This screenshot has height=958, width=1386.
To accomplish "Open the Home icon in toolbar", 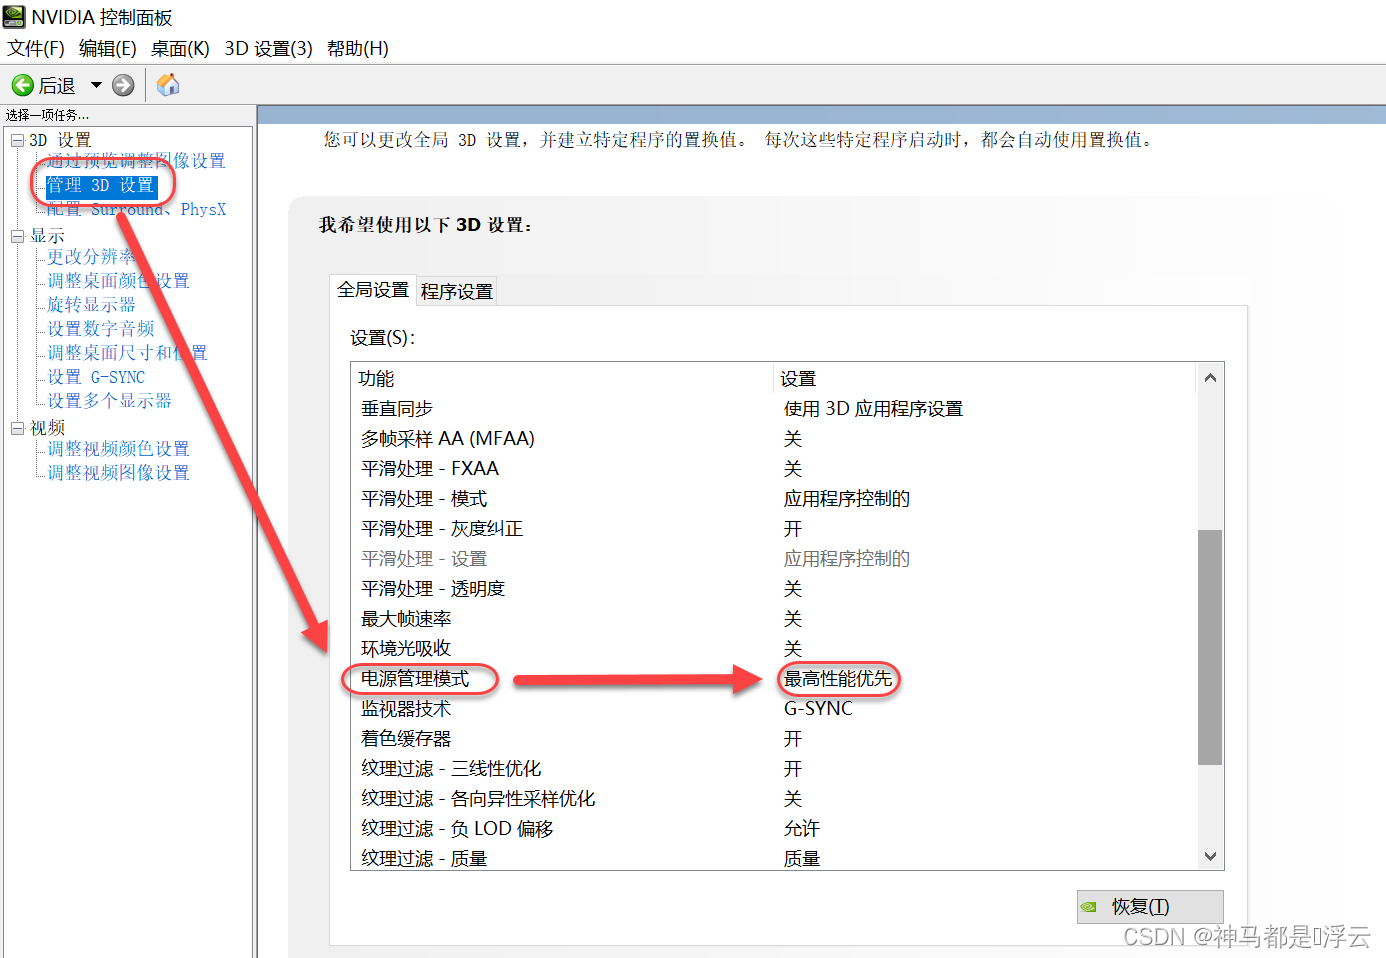I will [168, 85].
